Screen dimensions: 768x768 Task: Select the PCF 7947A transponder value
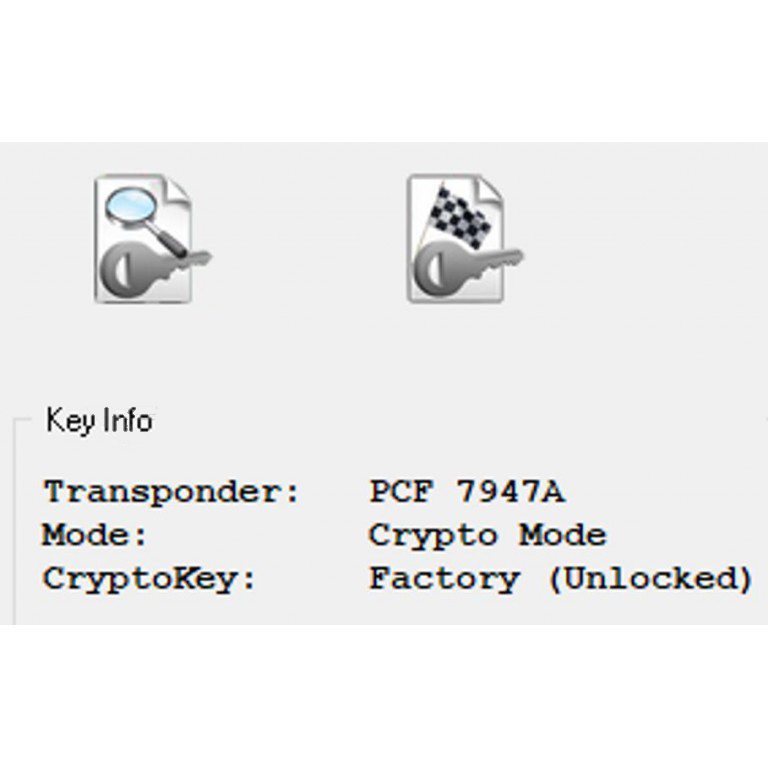(467, 492)
